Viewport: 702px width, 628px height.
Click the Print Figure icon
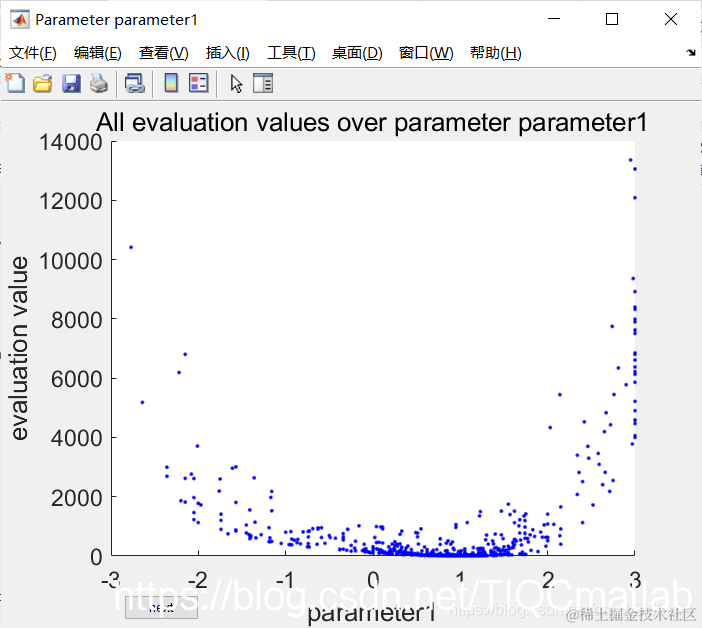(x=99, y=84)
